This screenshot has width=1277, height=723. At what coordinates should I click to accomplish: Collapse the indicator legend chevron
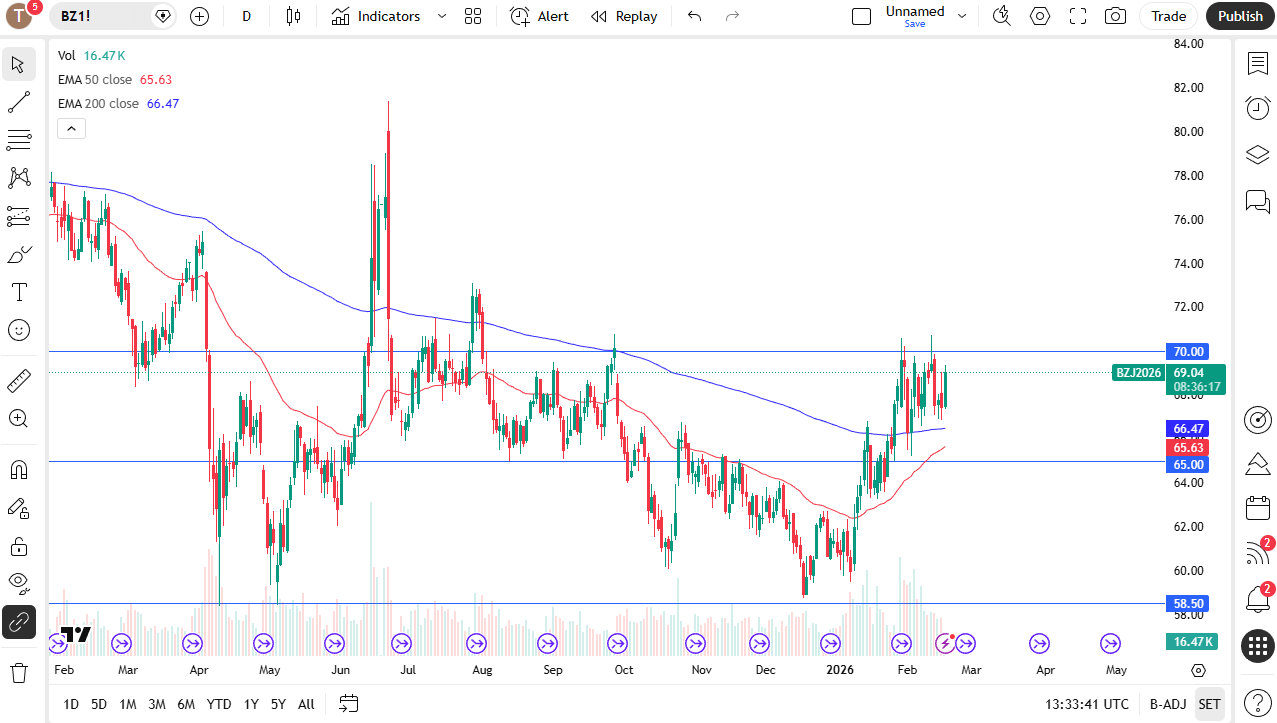point(71,128)
